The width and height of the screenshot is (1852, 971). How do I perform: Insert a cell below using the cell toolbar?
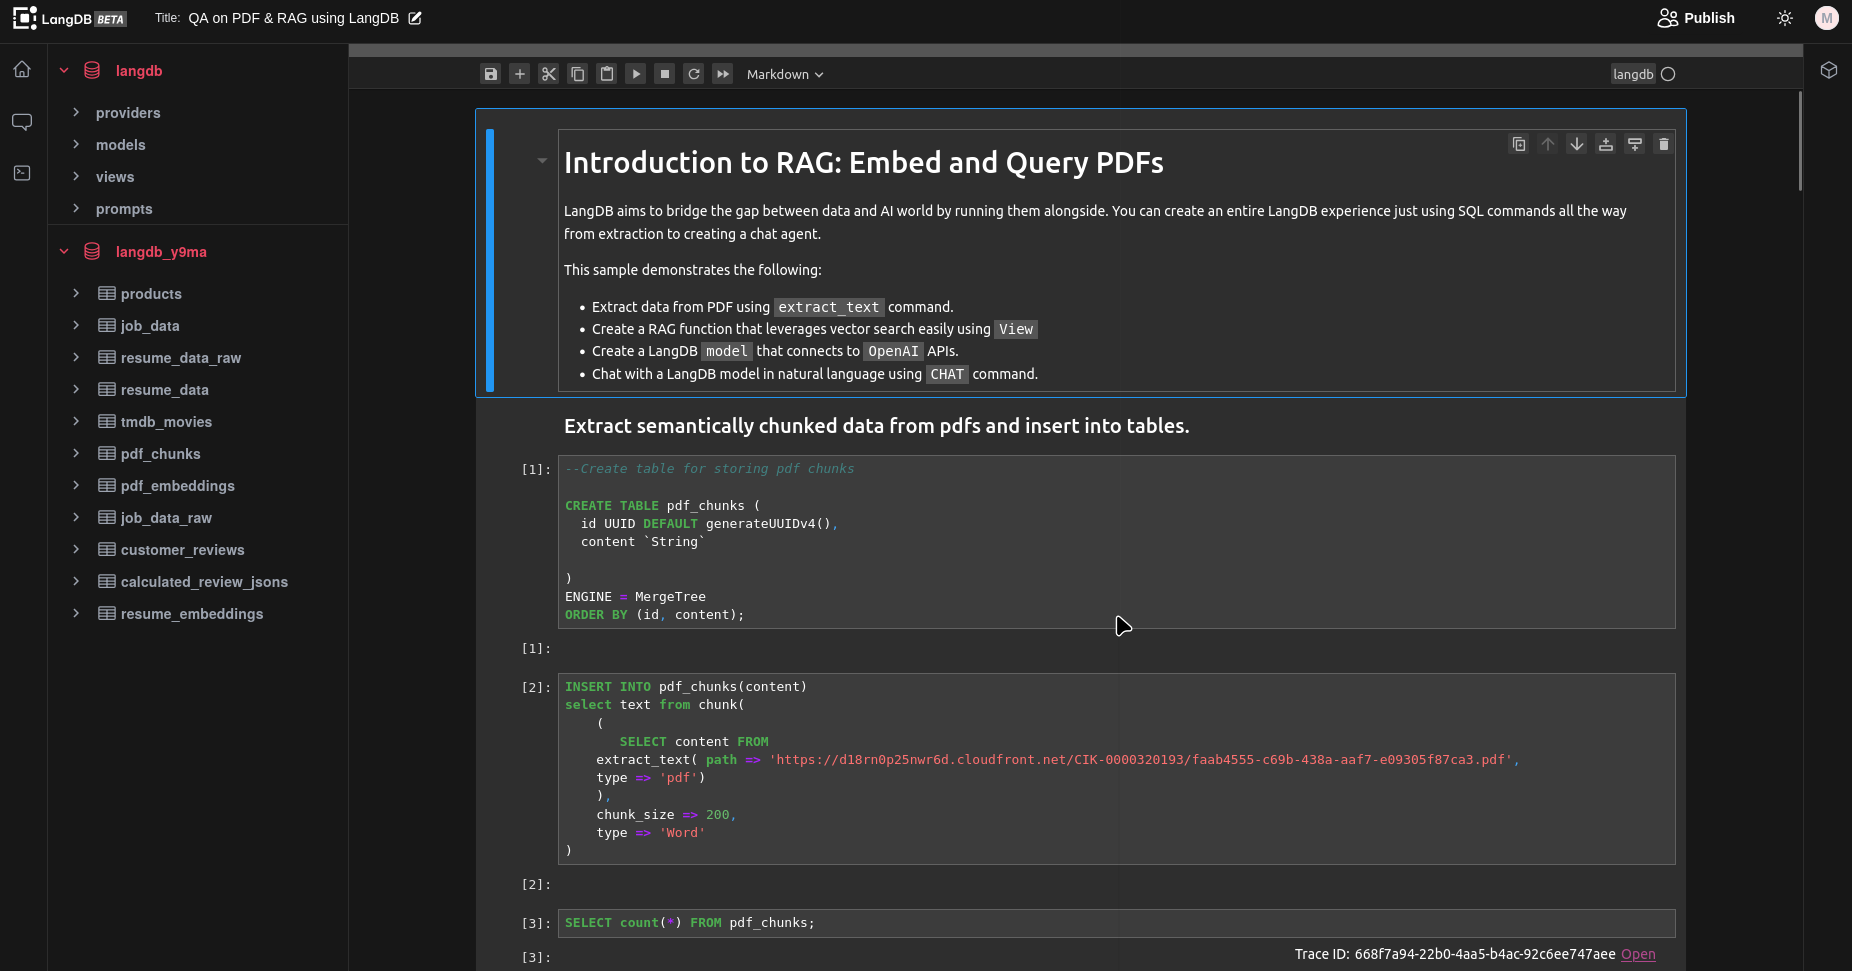click(1635, 144)
